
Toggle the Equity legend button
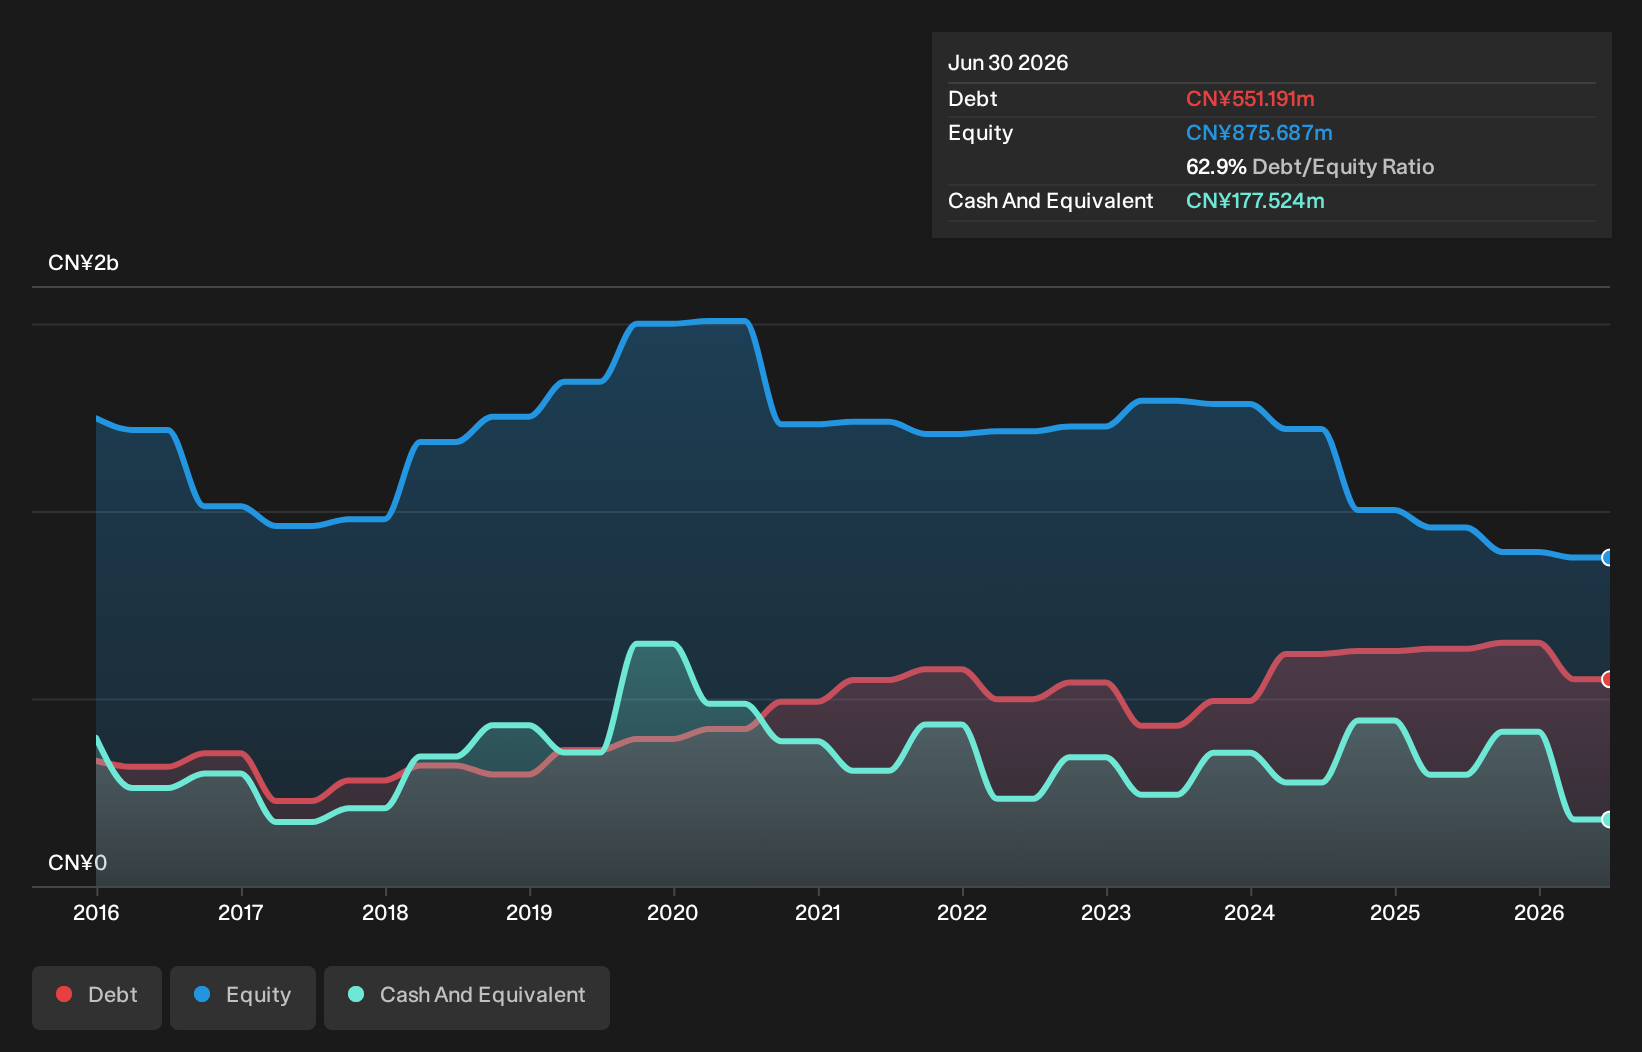click(x=243, y=997)
